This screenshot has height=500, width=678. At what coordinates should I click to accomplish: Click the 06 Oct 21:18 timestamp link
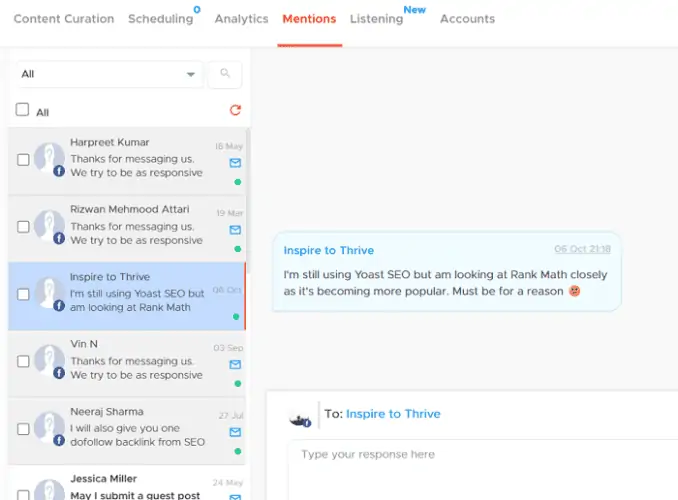pos(582,249)
